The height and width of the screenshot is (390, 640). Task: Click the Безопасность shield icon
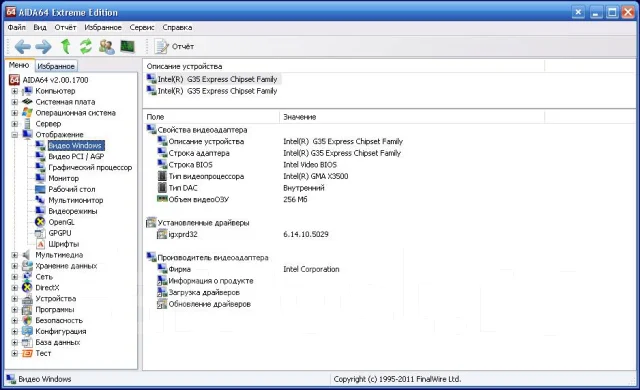coord(27,321)
